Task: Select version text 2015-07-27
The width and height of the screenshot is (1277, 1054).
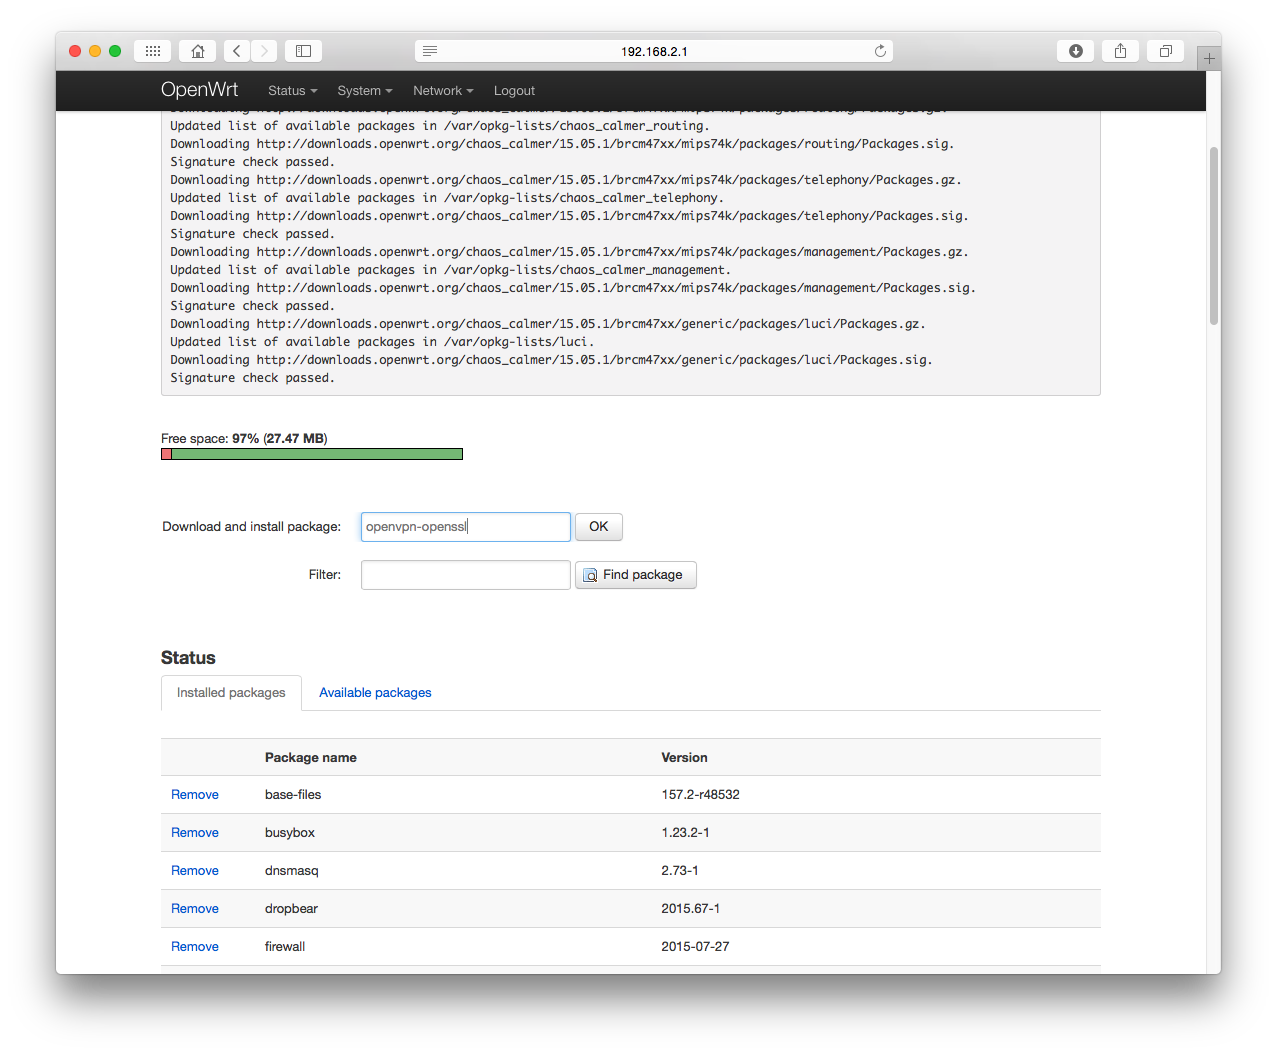Action: point(695,947)
